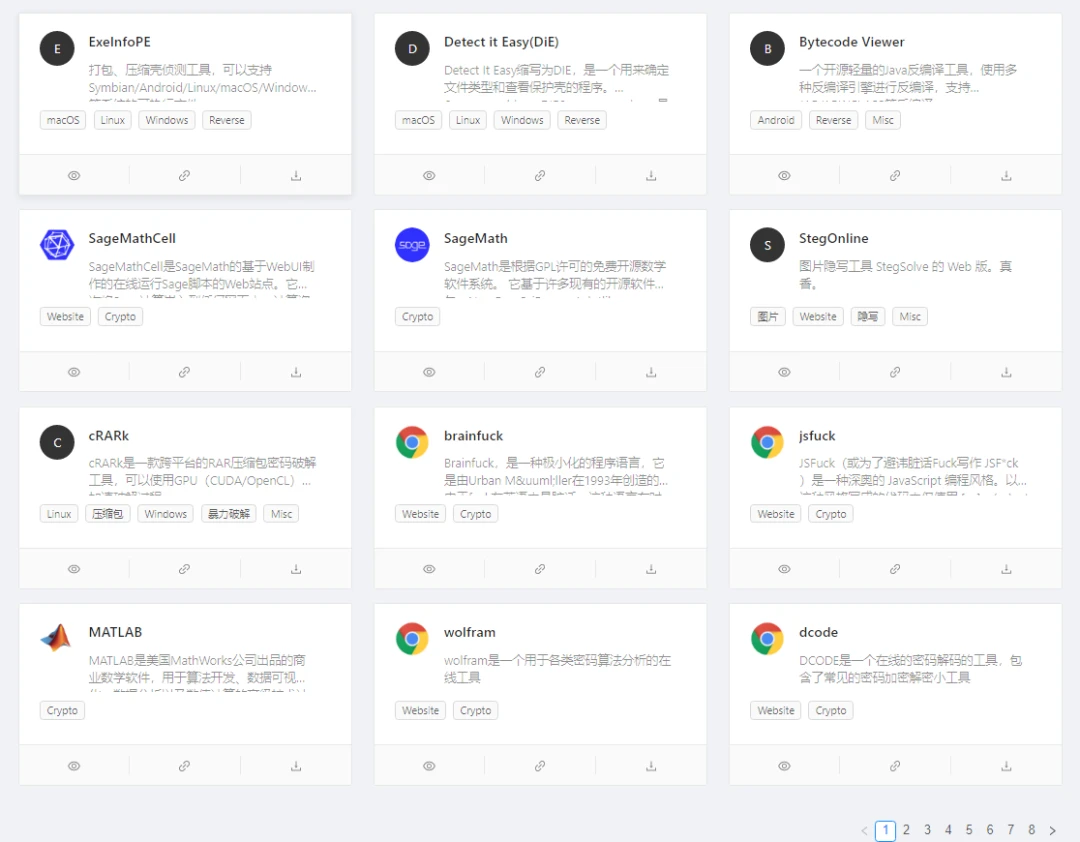Click the MATLAB tool title
This screenshot has height=842, width=1080.
click(115, 632)
